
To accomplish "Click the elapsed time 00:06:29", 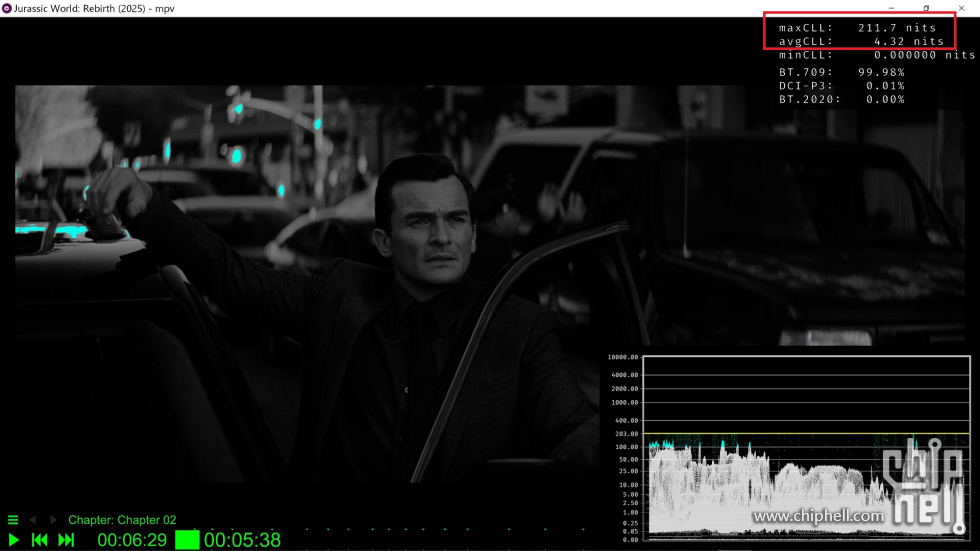I will click(133, 540).
